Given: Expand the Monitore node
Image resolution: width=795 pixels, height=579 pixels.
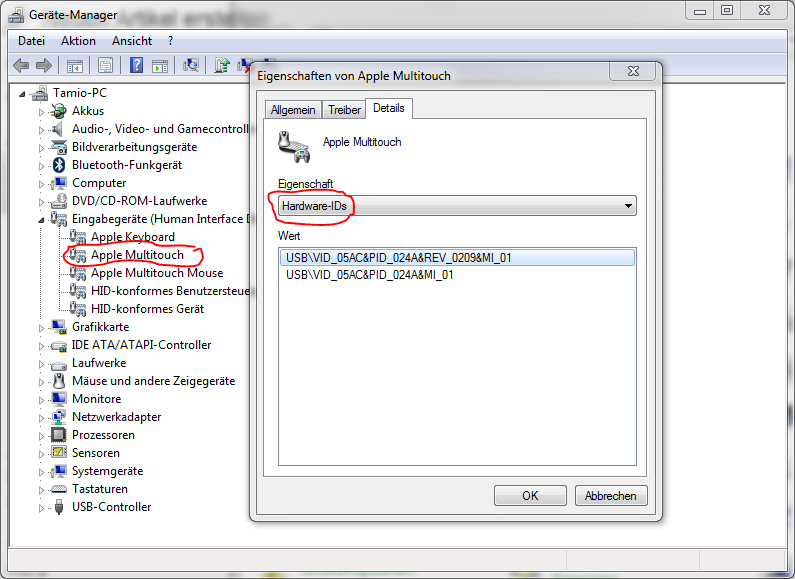Looking at the screenshot, I should pos(41,400).
